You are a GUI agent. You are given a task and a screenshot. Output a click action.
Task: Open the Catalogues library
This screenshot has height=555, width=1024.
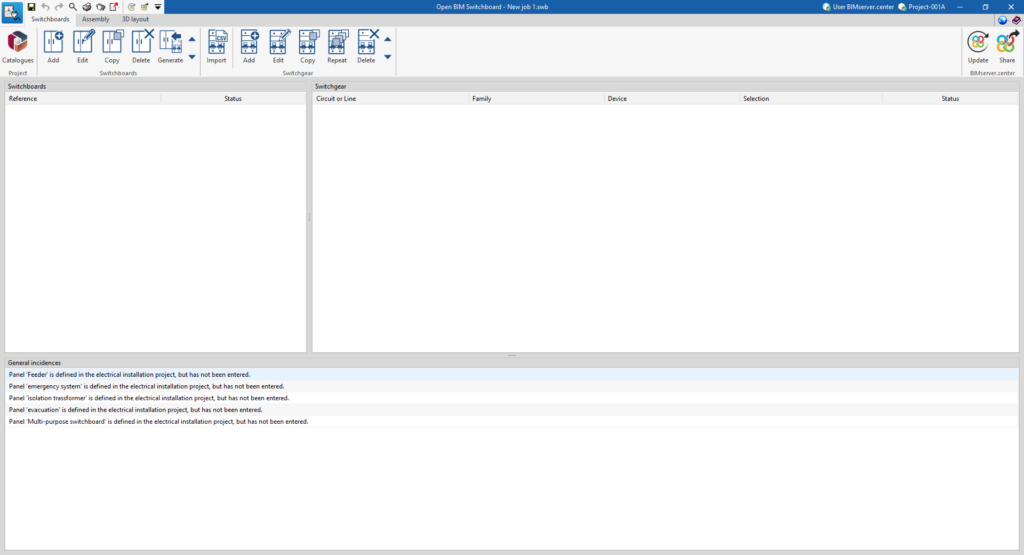pos(18,47)
